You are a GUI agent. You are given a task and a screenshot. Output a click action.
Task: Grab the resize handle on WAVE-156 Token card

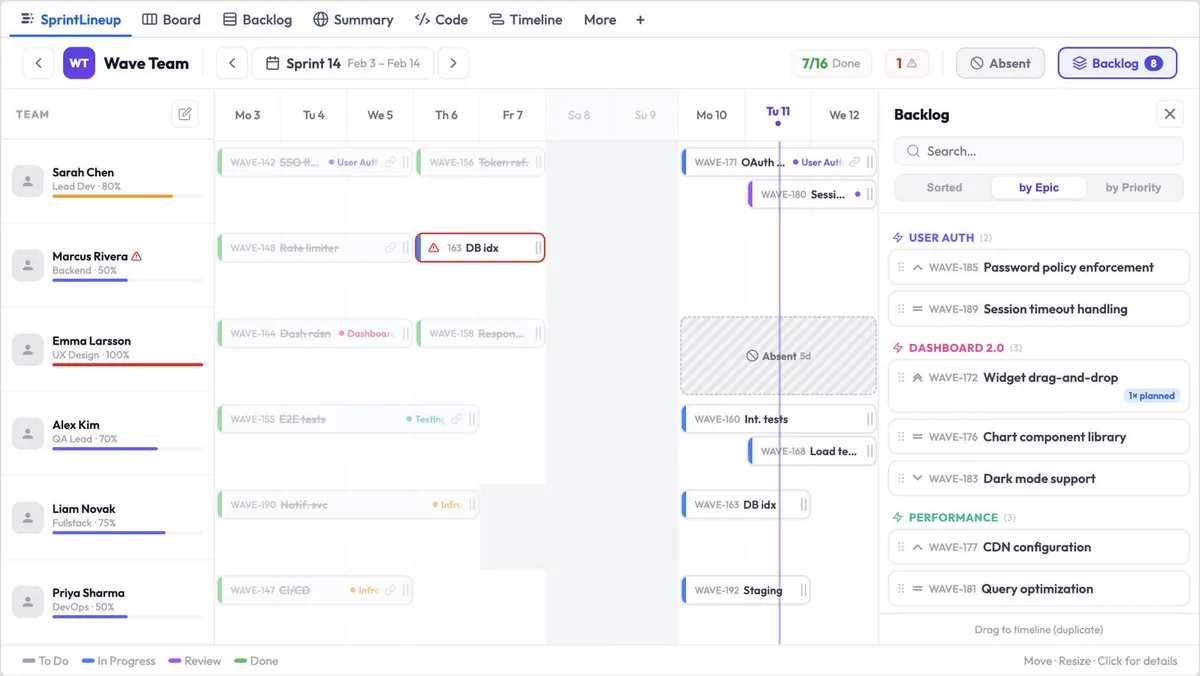(538, 162)
